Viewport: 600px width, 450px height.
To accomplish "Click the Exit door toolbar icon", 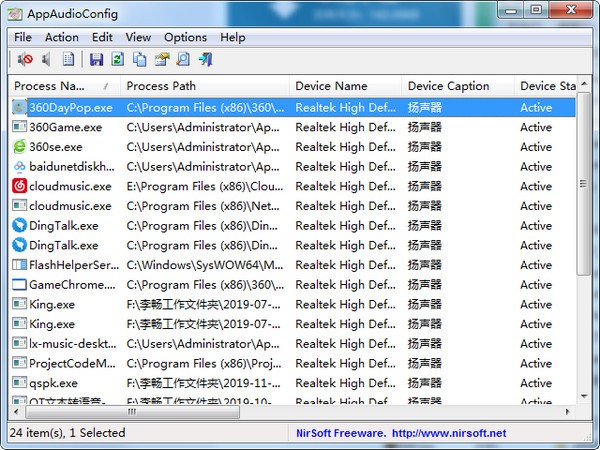I will 205,60.
